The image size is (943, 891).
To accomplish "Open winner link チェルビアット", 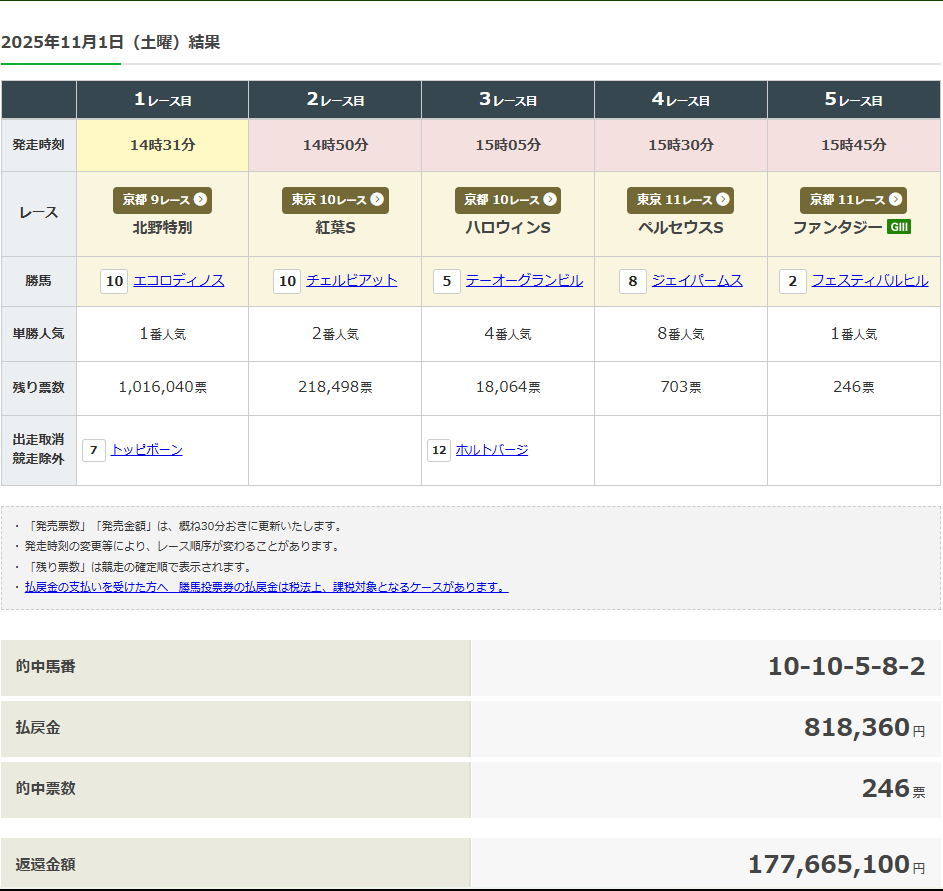I will 351,281.
